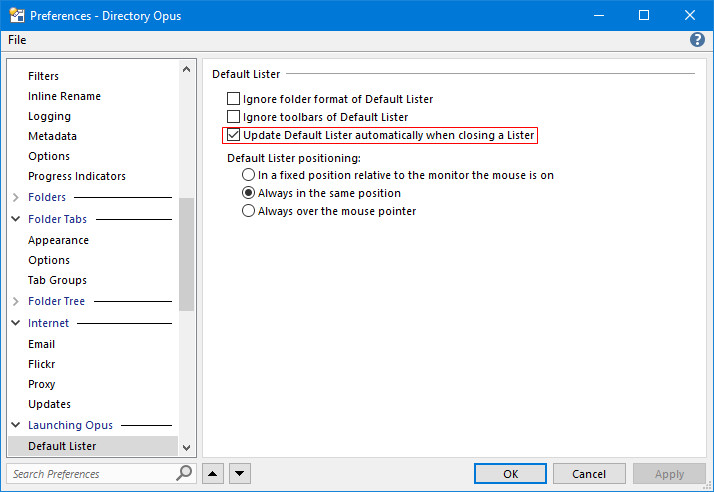
Task: Expand the Folder Tree category
Action: coord(16,301)
